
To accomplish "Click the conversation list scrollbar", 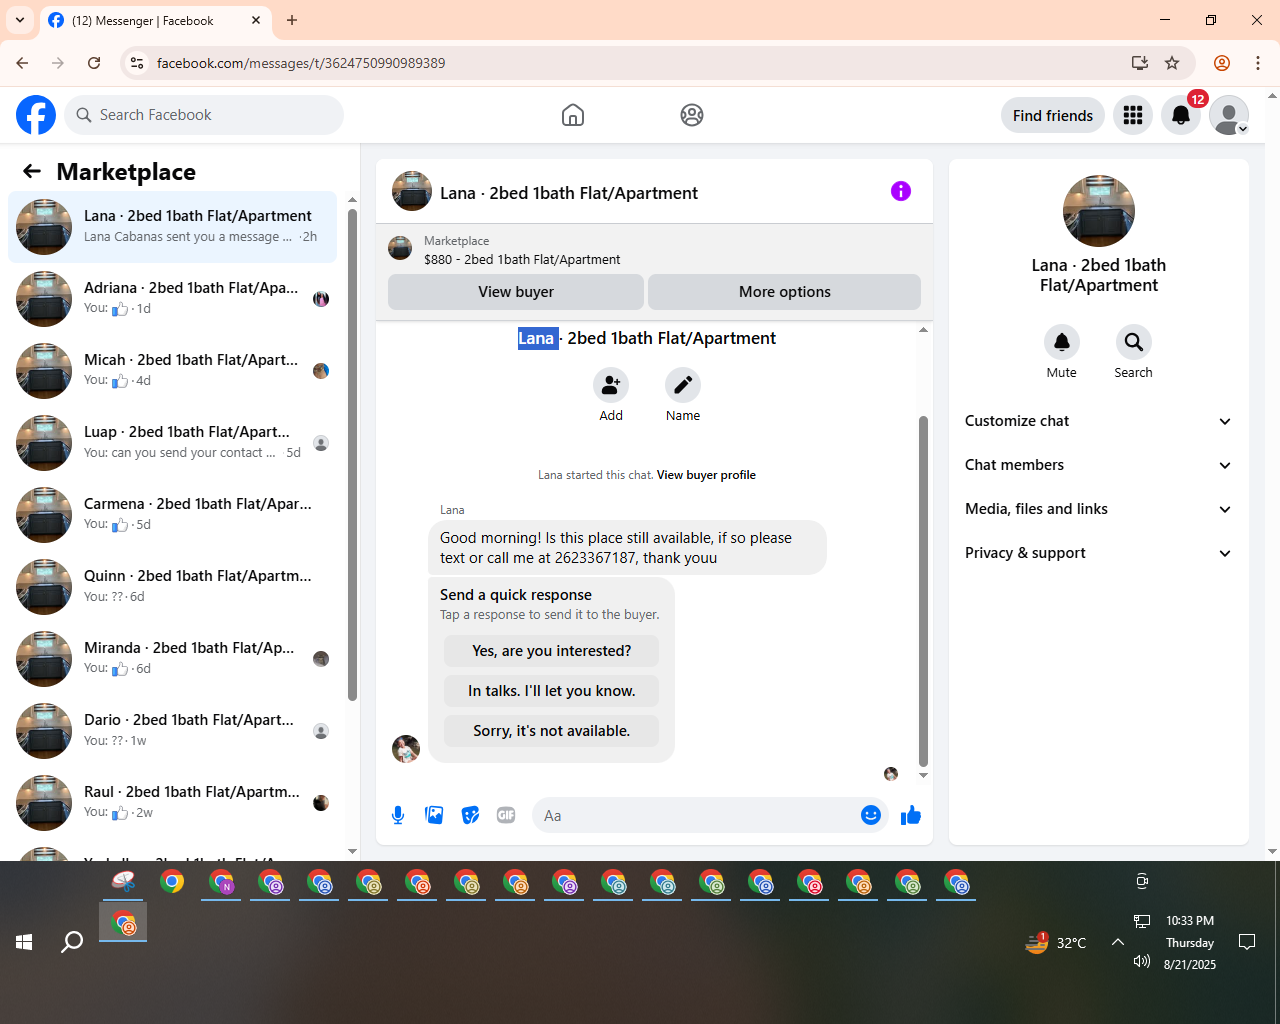I will (352, 455).
